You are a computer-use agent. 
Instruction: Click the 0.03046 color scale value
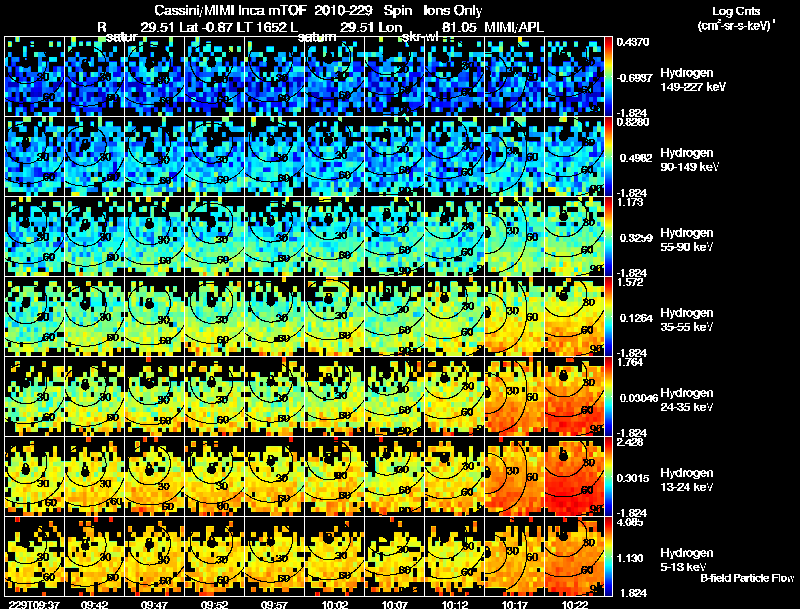(639, 398)
